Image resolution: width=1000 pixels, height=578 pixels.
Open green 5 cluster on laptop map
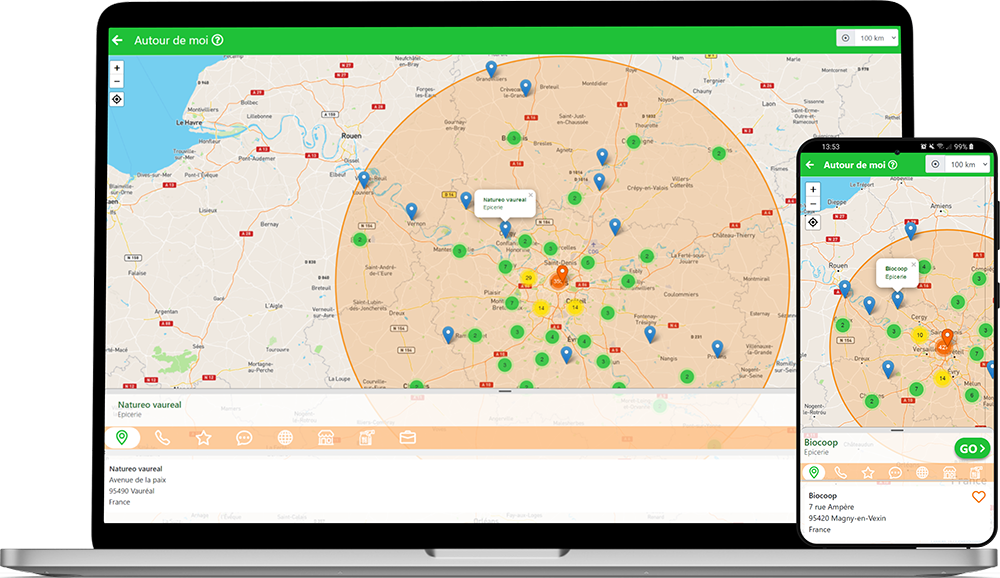pos(588,262)
